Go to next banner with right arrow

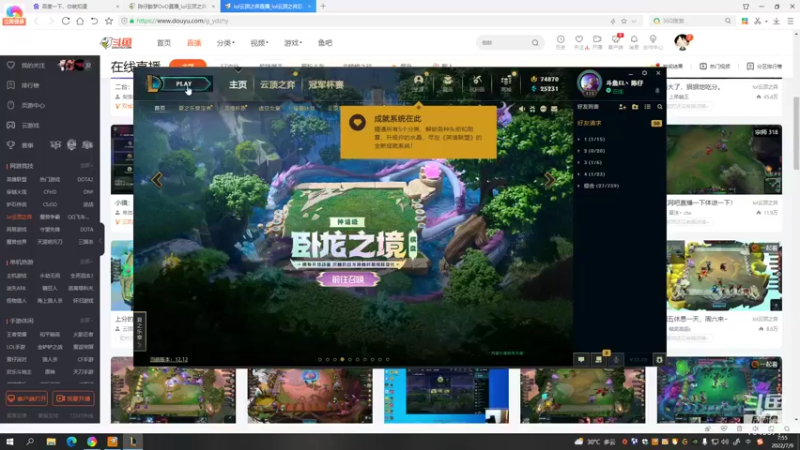click(x=549, y=180)
